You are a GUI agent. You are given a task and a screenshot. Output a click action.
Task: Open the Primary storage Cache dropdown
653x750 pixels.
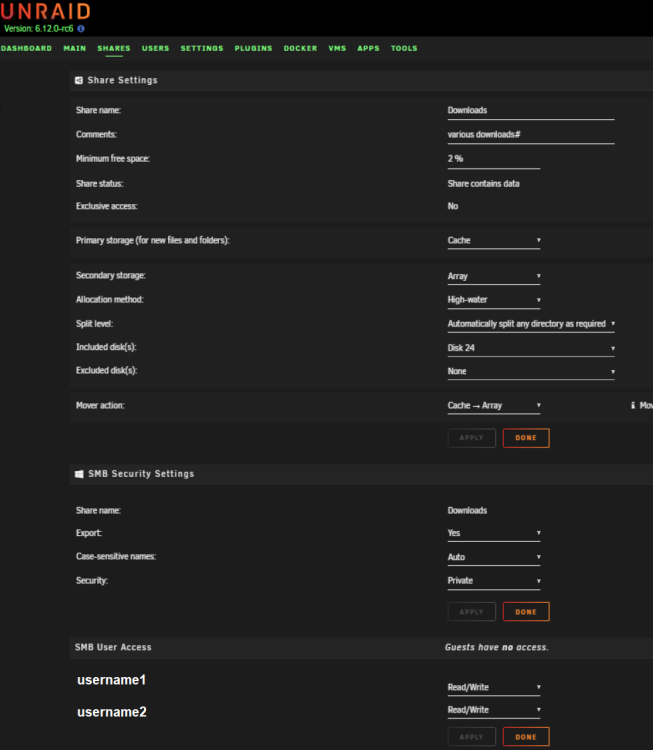[x=494, y=241]
